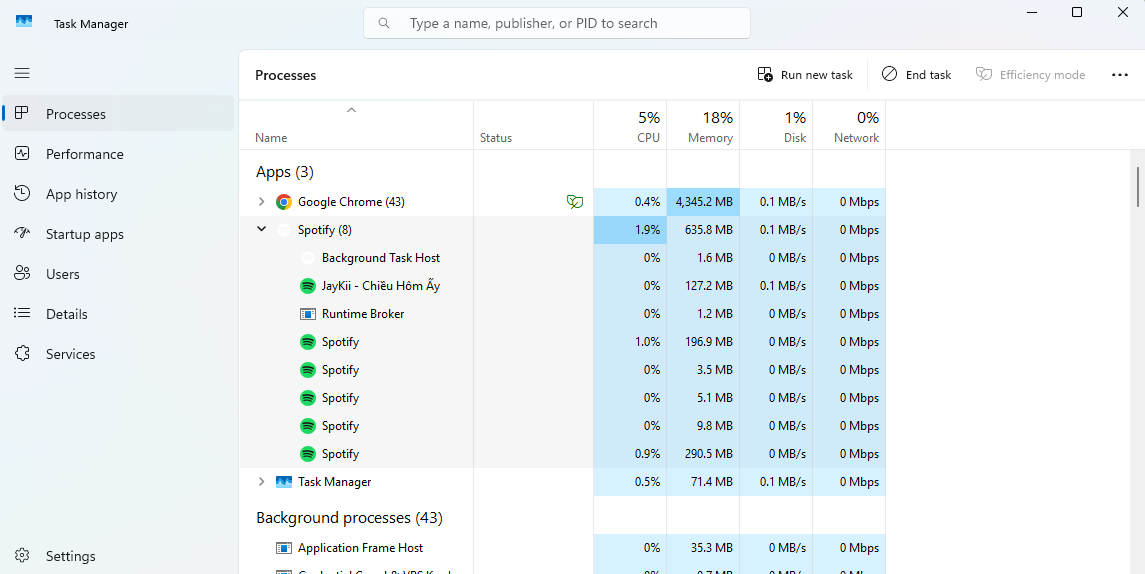The image size is (1145, 574).
Task: Click the App history clock icon
Action: [22, 194]
